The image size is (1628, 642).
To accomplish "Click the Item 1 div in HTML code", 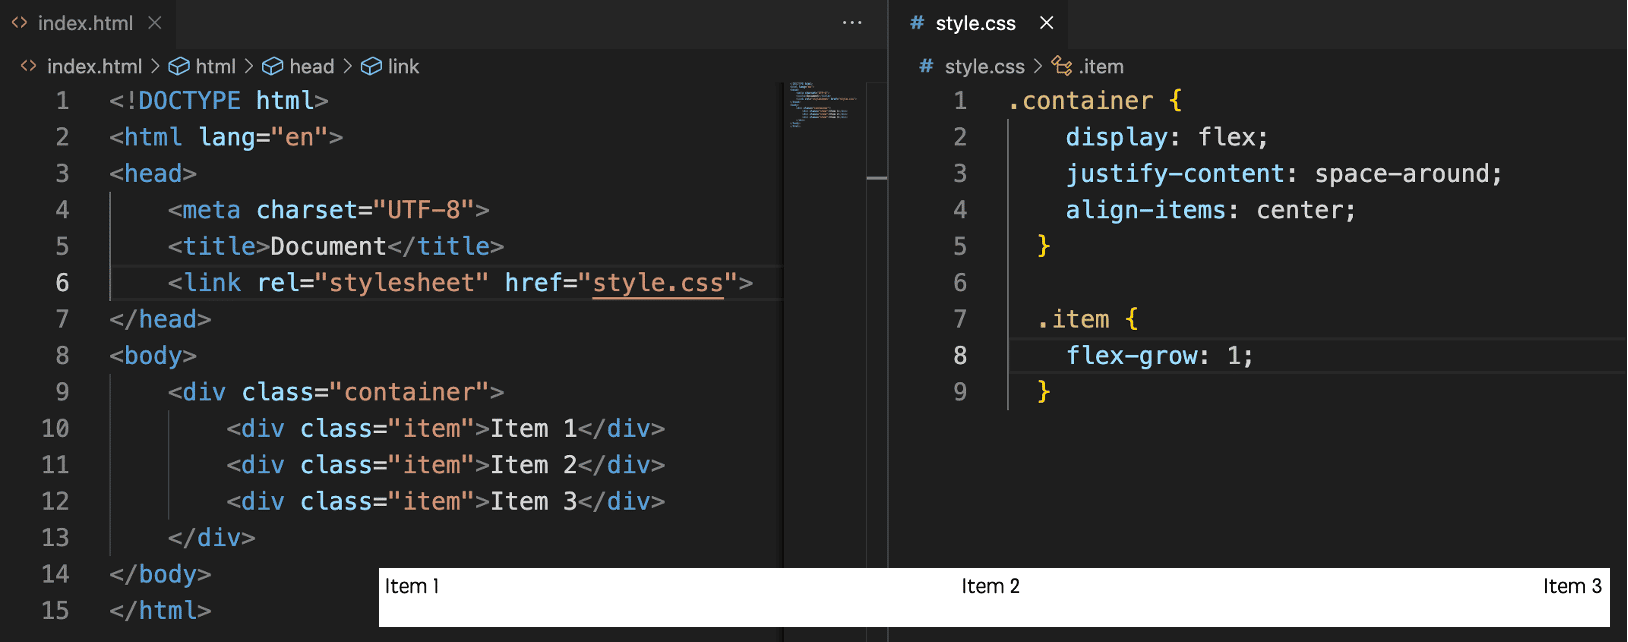I will (x=446, y=428).
